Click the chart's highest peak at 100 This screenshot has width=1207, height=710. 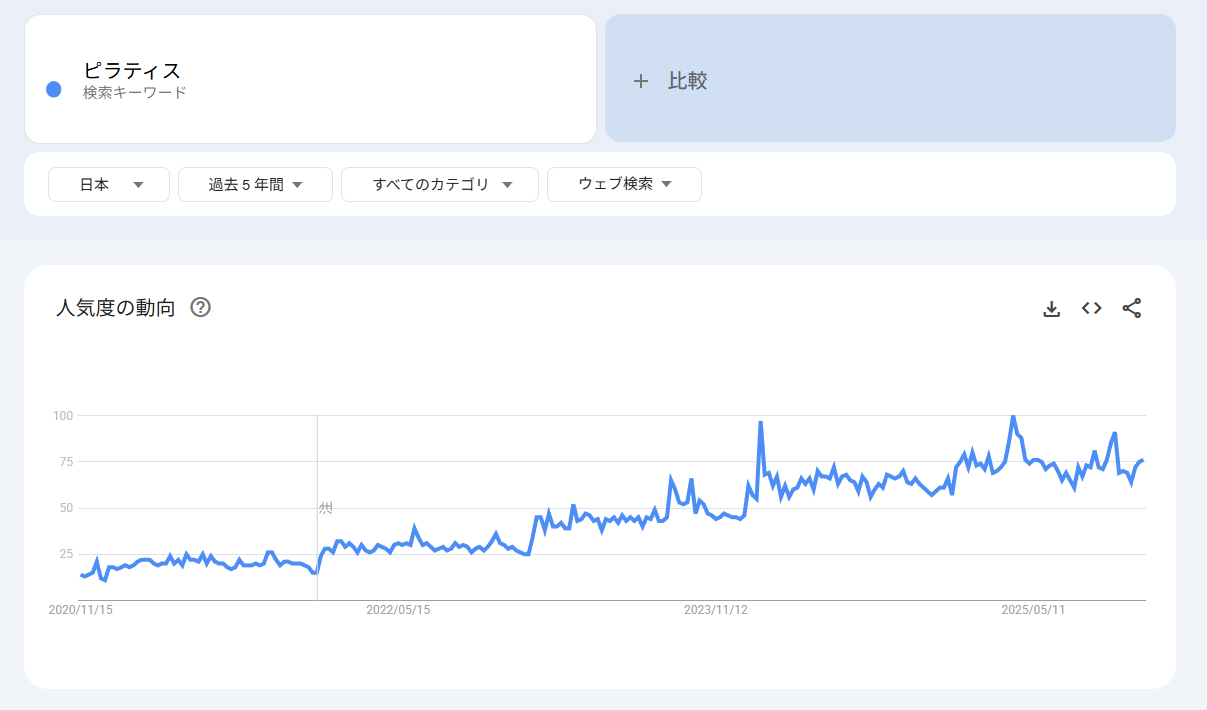1013,416
